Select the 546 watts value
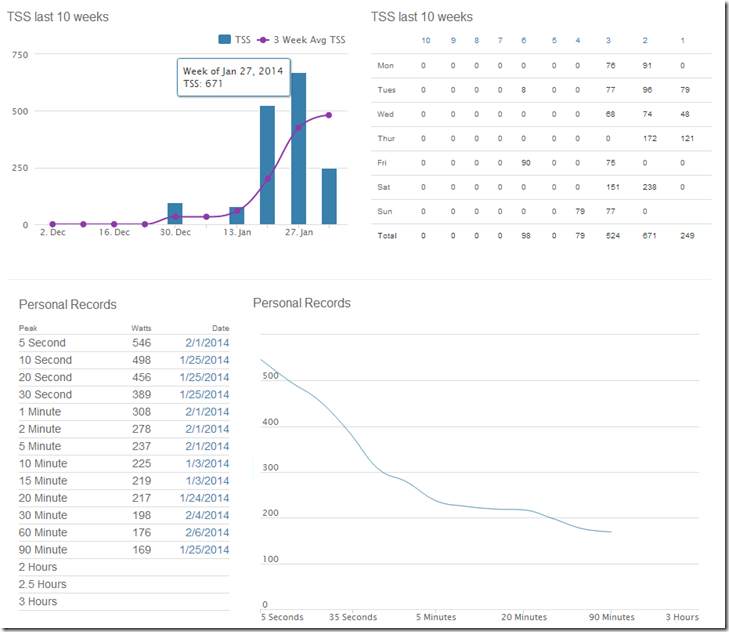This screenshot has width=729, height=632. (141, 343)
